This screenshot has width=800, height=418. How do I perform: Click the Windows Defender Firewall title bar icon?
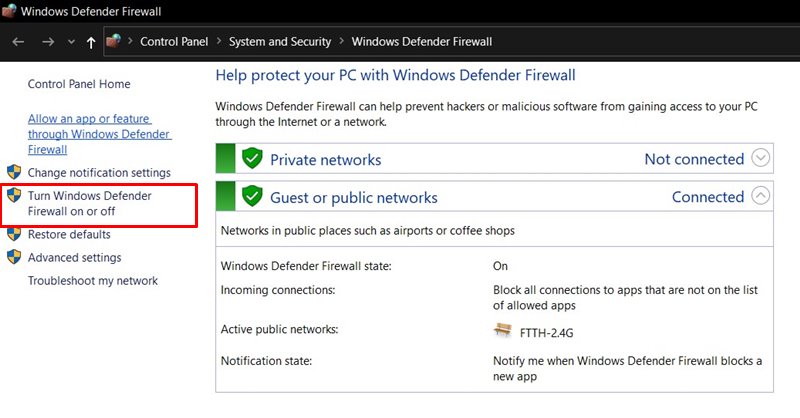pos(9,11)
